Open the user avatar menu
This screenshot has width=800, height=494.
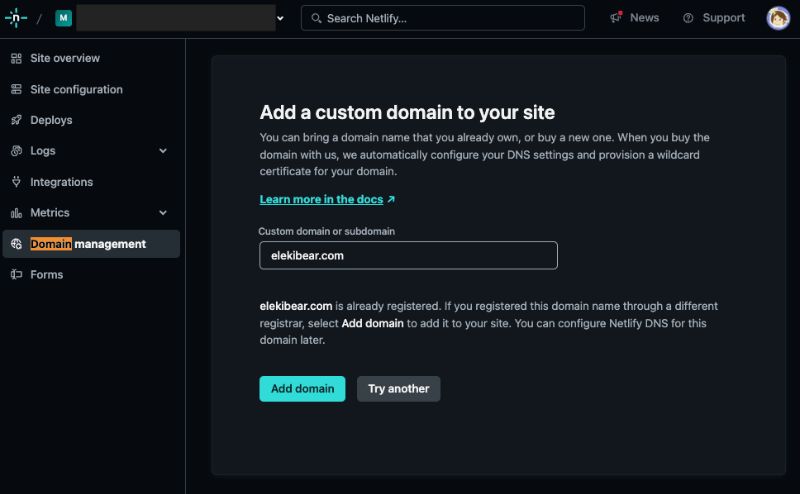778,18
